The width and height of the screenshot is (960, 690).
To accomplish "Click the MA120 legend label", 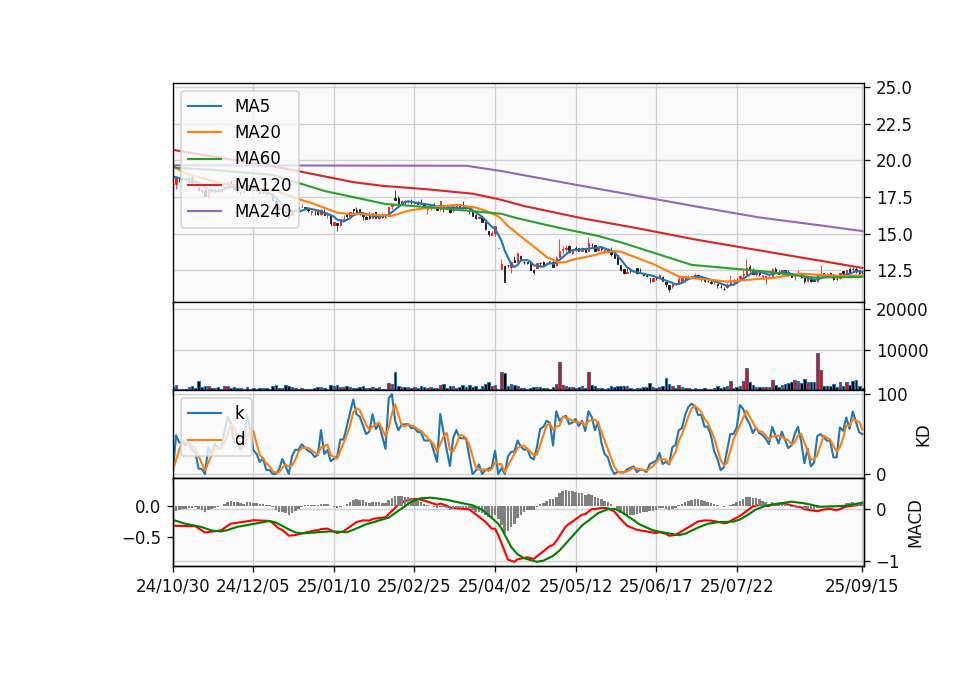I will (263, 184).
